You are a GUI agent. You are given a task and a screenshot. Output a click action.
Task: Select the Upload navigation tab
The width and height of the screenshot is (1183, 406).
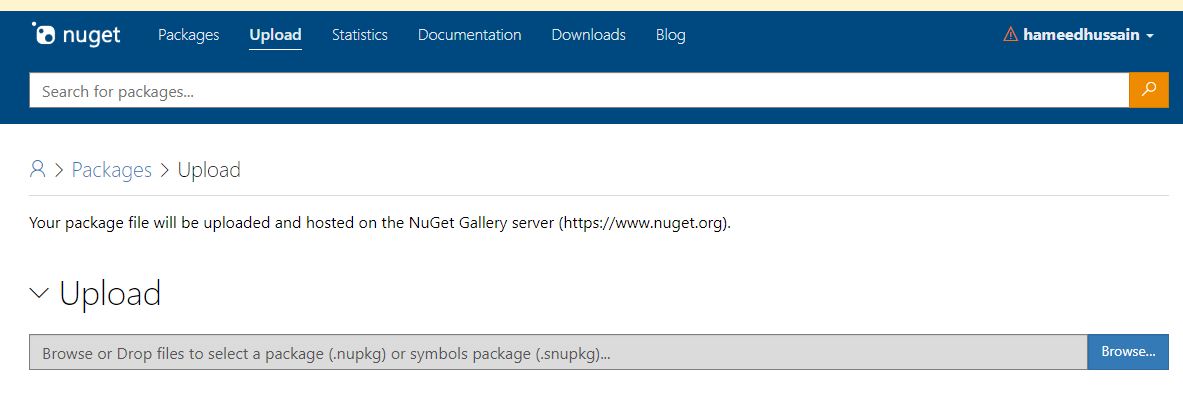[x=275, y=35]
